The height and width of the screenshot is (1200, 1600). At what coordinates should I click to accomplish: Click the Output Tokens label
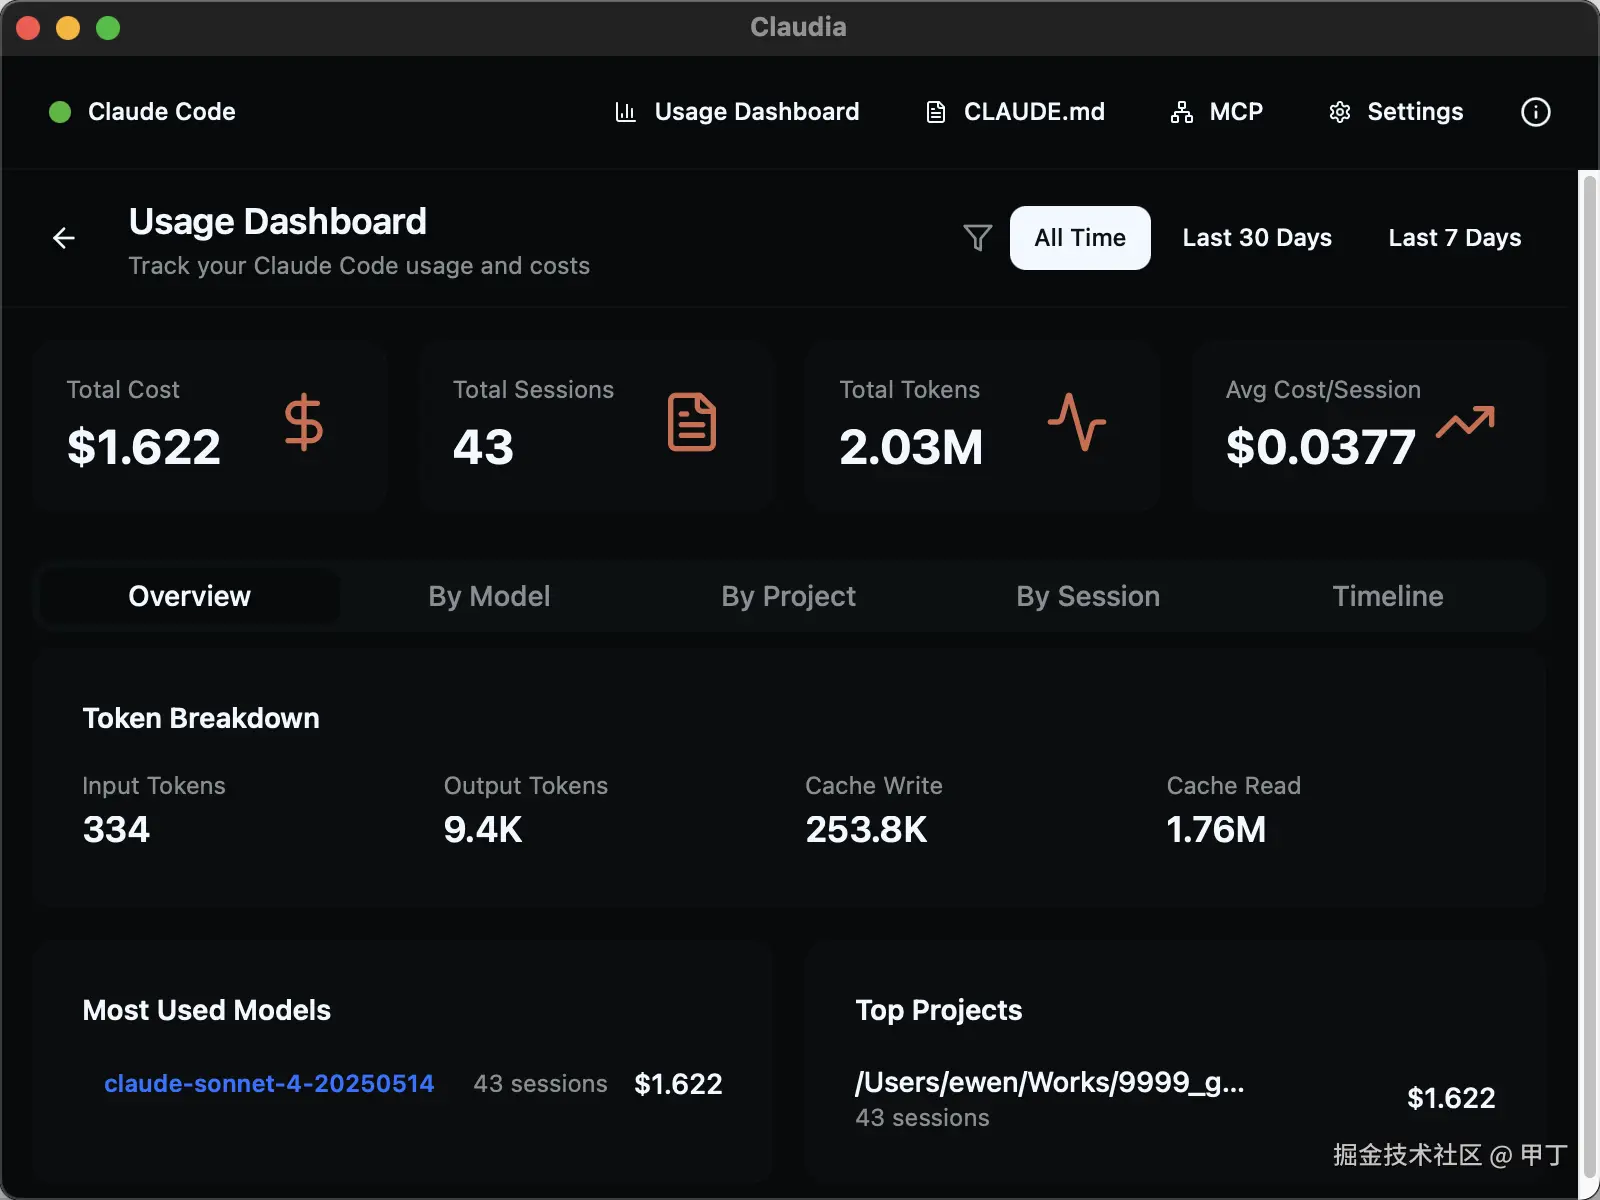[x=526, y=786]
